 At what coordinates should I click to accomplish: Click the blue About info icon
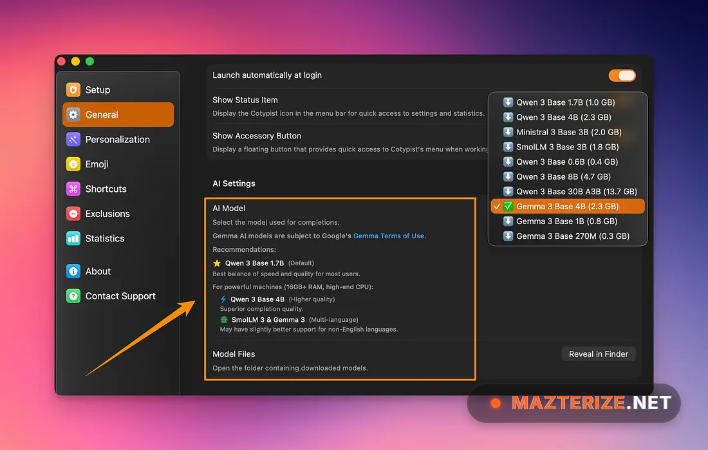pyautogui.click(x=73, y=271)
